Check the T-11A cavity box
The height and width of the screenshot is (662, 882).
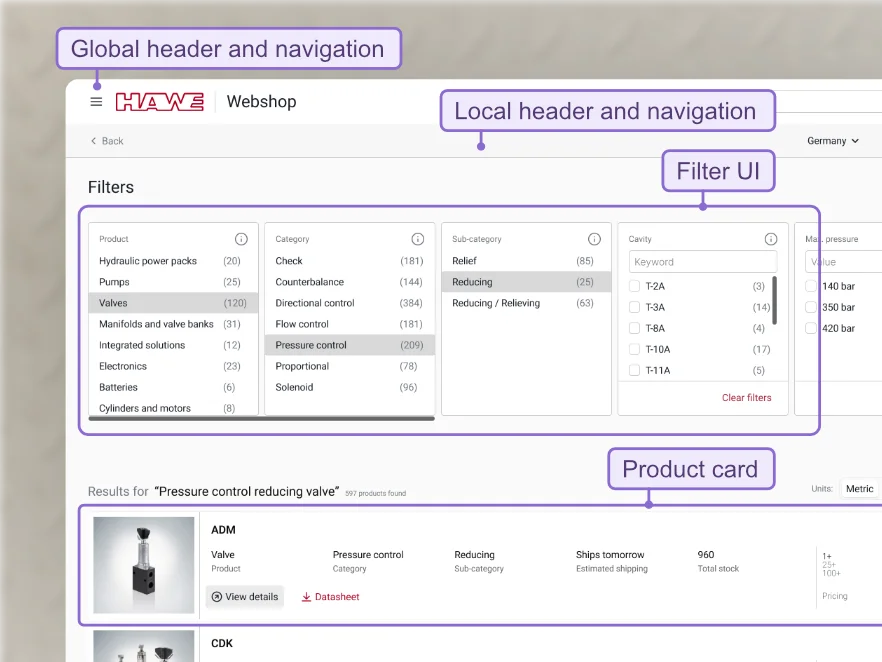(634, 371)
